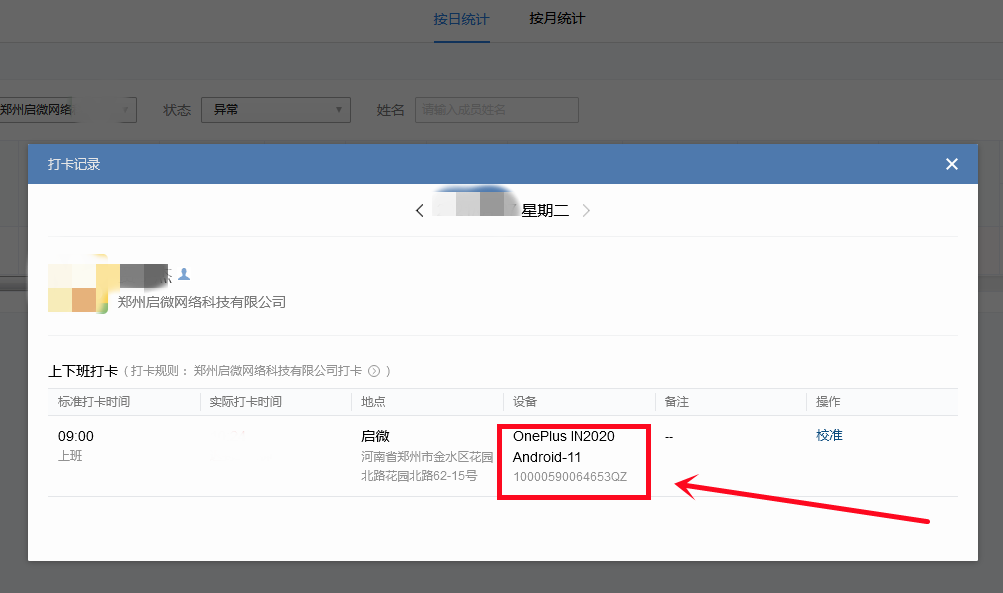Click the 地点 column header
The width and height of the screenshot is (1003, 593).
click(x=374, y=402)
